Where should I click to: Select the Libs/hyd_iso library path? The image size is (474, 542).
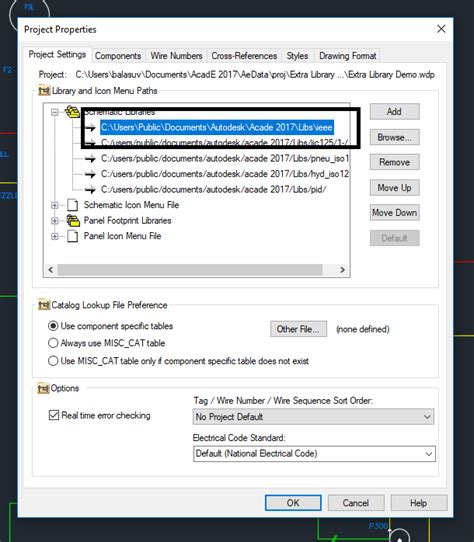point(225,174)
